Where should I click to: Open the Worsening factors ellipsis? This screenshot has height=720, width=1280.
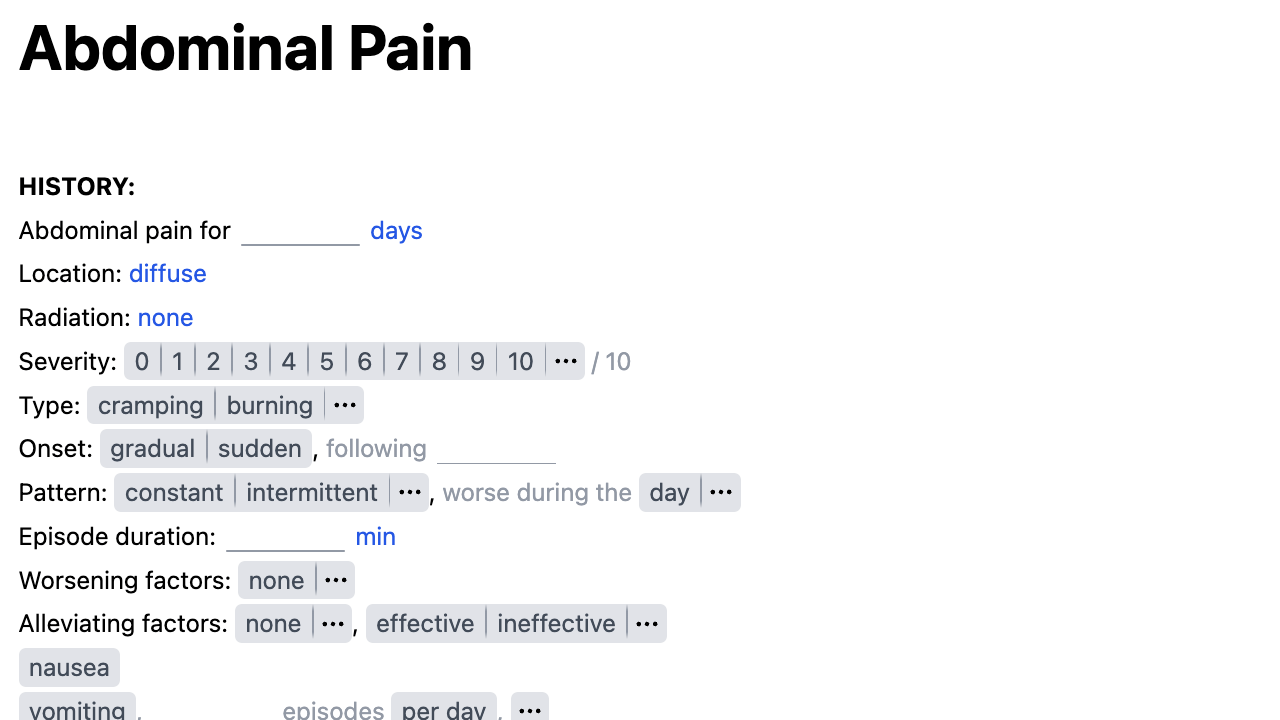coord(335,580)
